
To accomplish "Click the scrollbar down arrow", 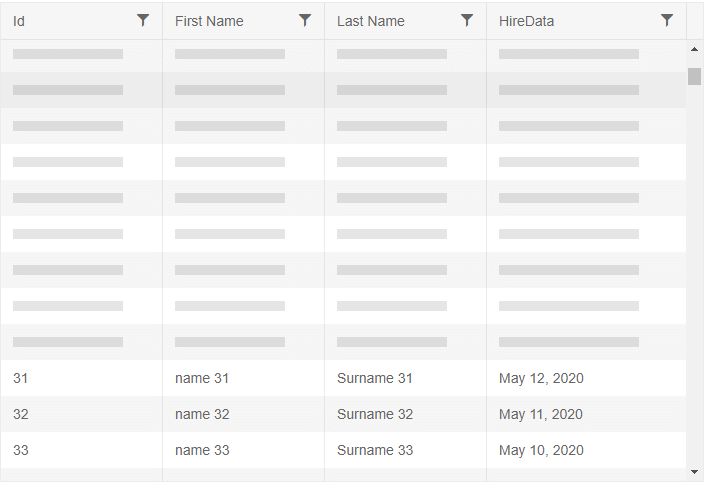I will 695,470.
